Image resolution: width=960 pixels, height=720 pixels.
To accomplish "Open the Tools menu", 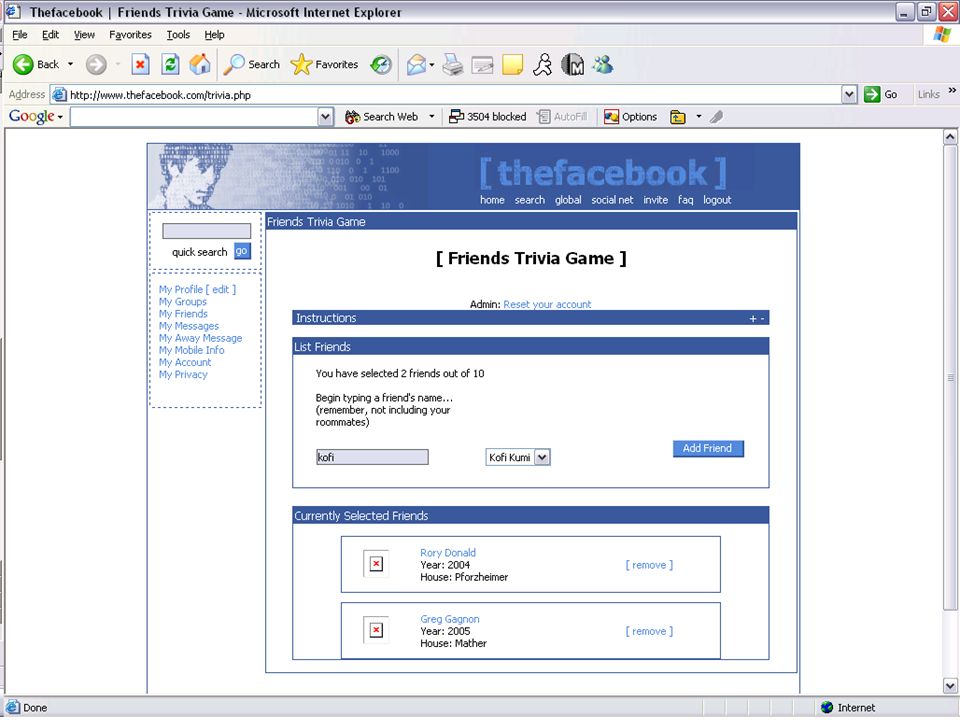I will (x=178, y=35).
